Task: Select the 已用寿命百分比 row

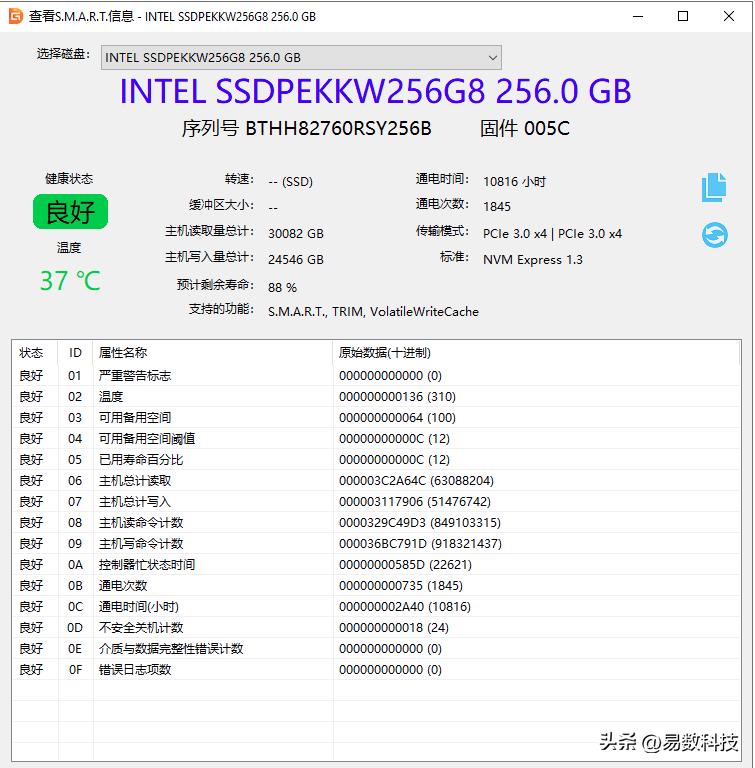Action: (141, 460)
